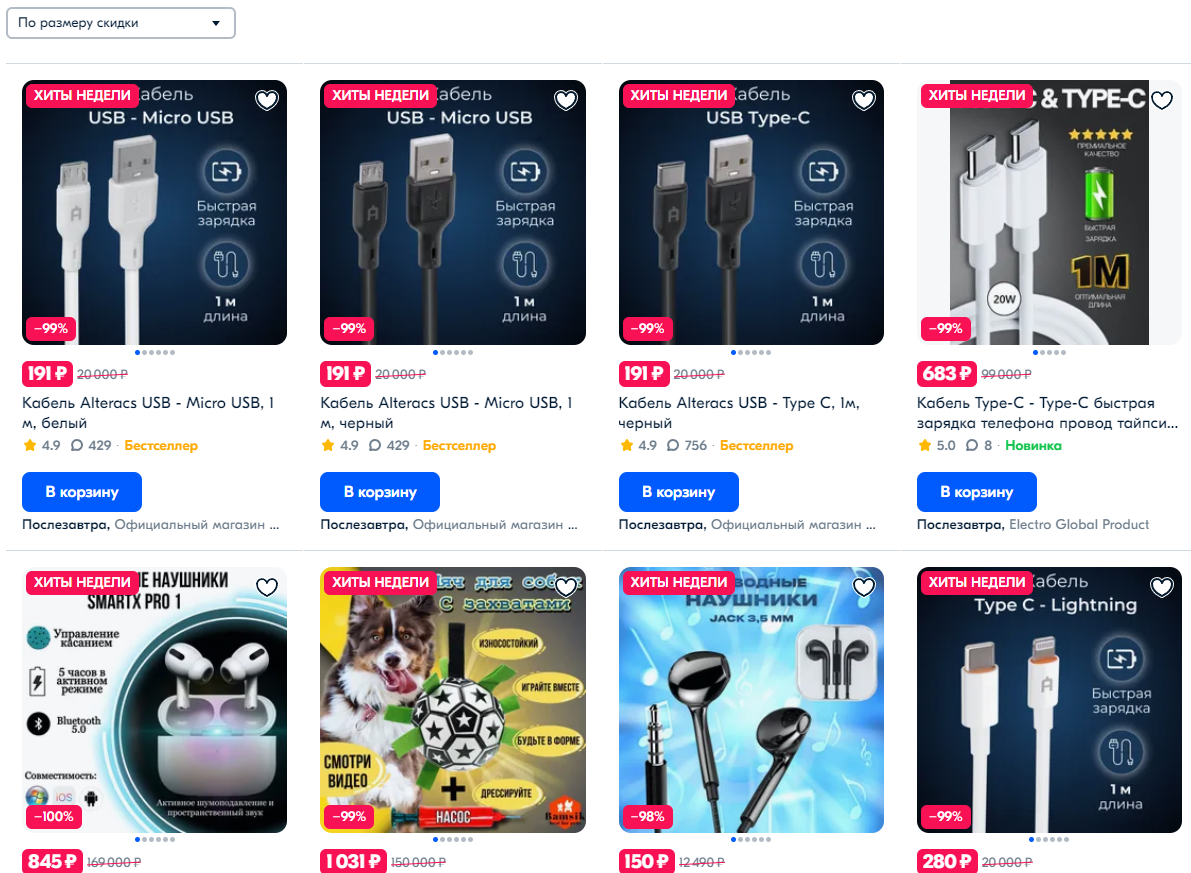Open the 'По размеру скидки' sort dropdown
The height and width of the screenshot is (873, 1191).
point(121,23)
